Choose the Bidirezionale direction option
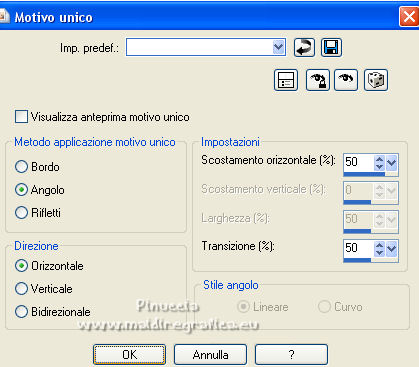 (x=21, y=312)
